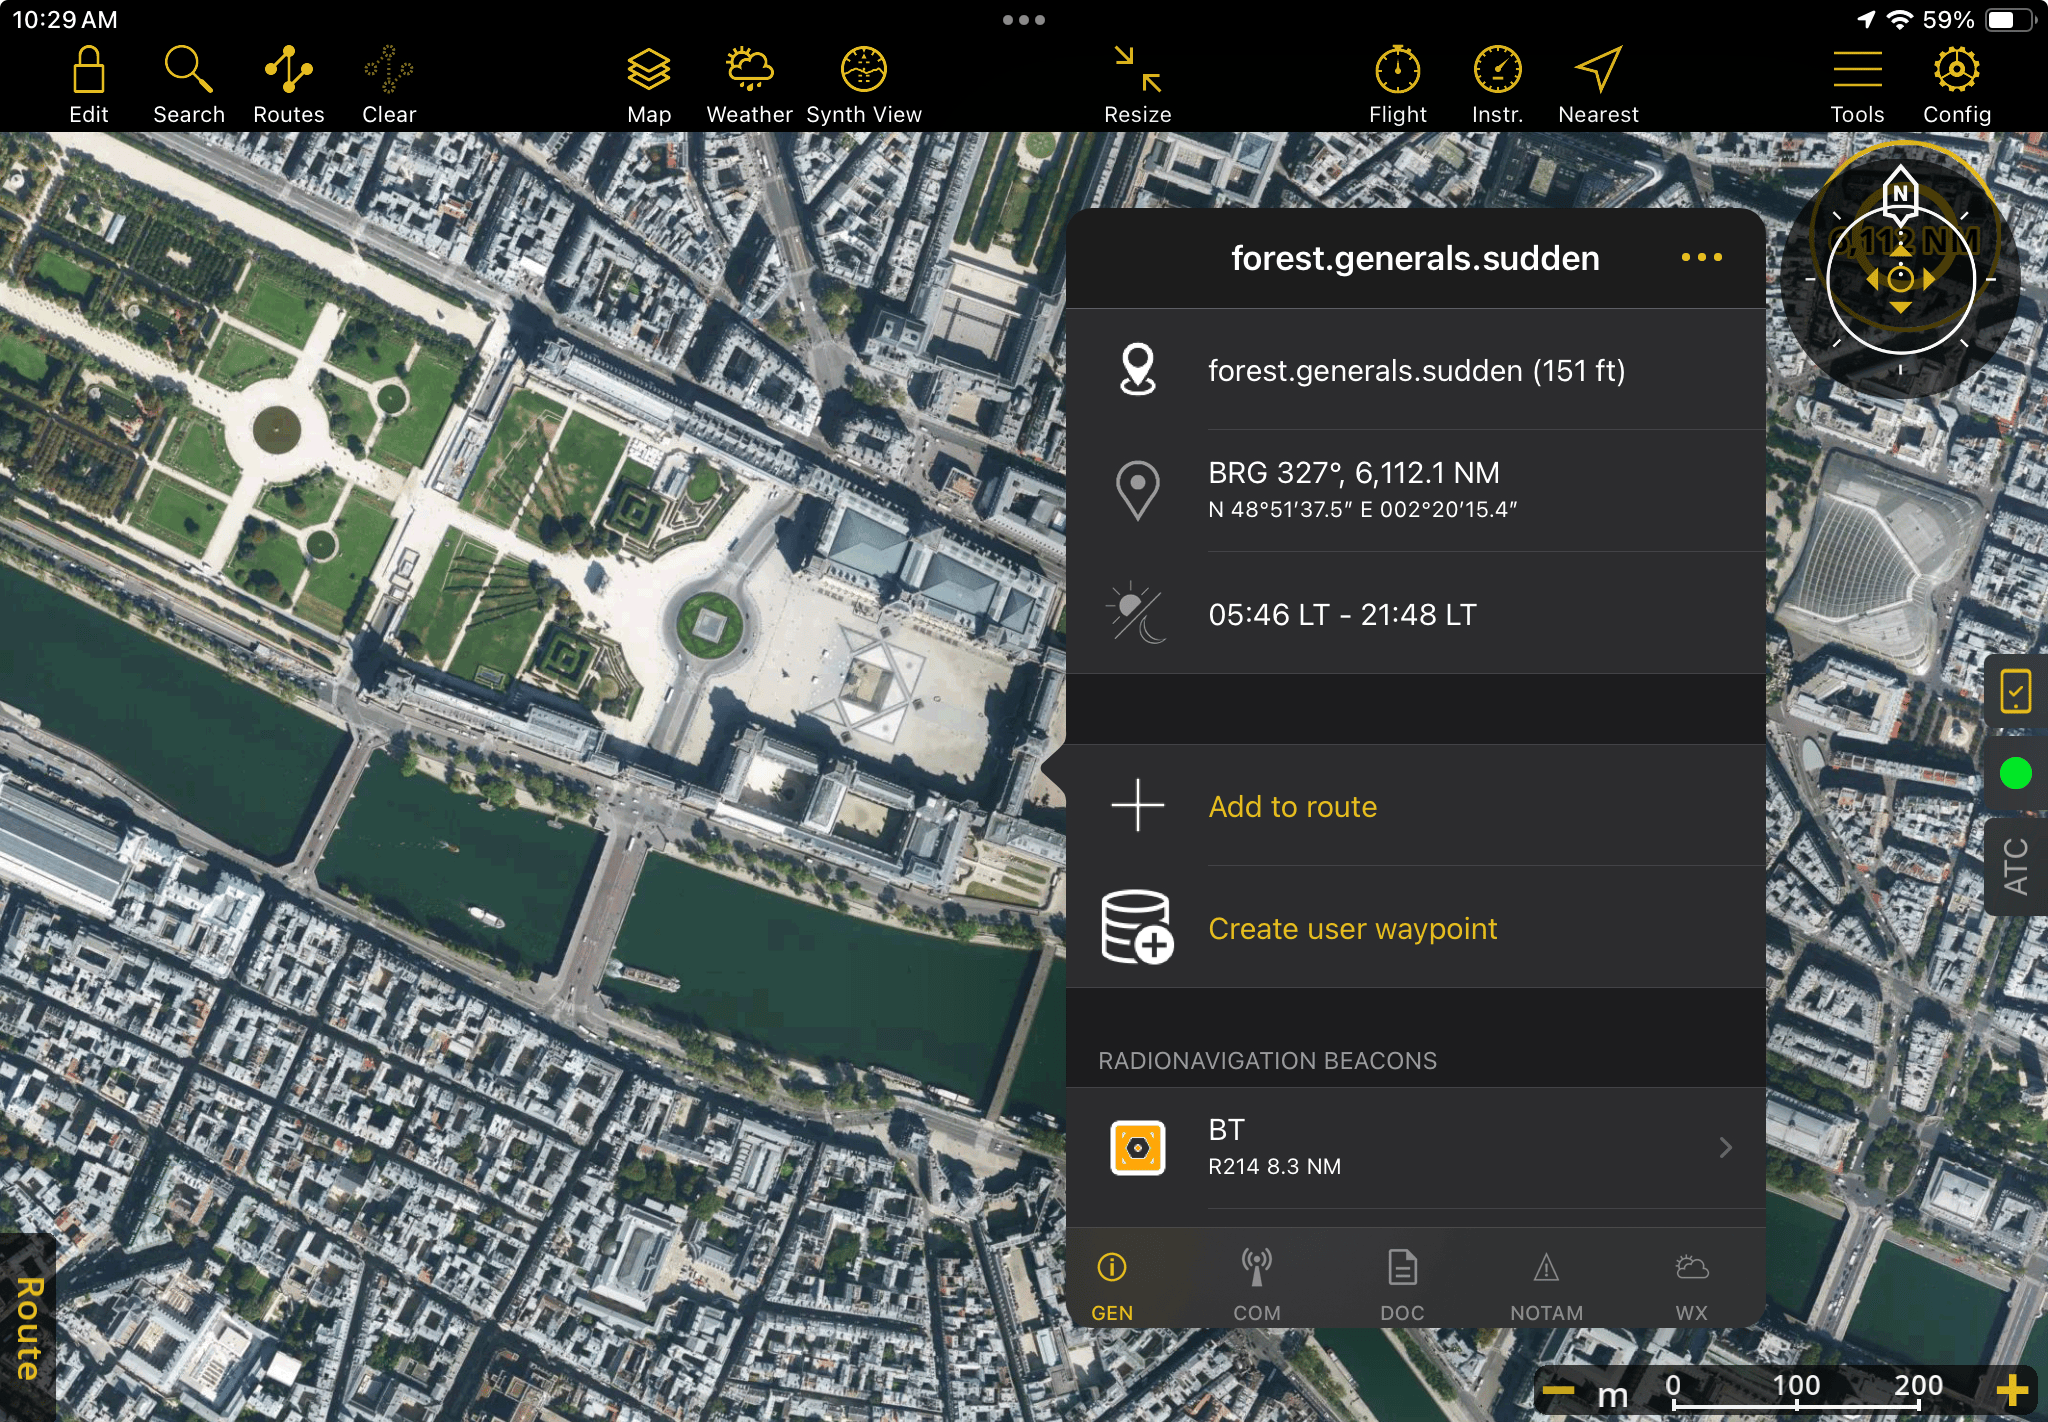The image size is (2048, 1422).
Task: Tap RADIONAVIGATION BEACONS section header
Action: [1267, 1060]
